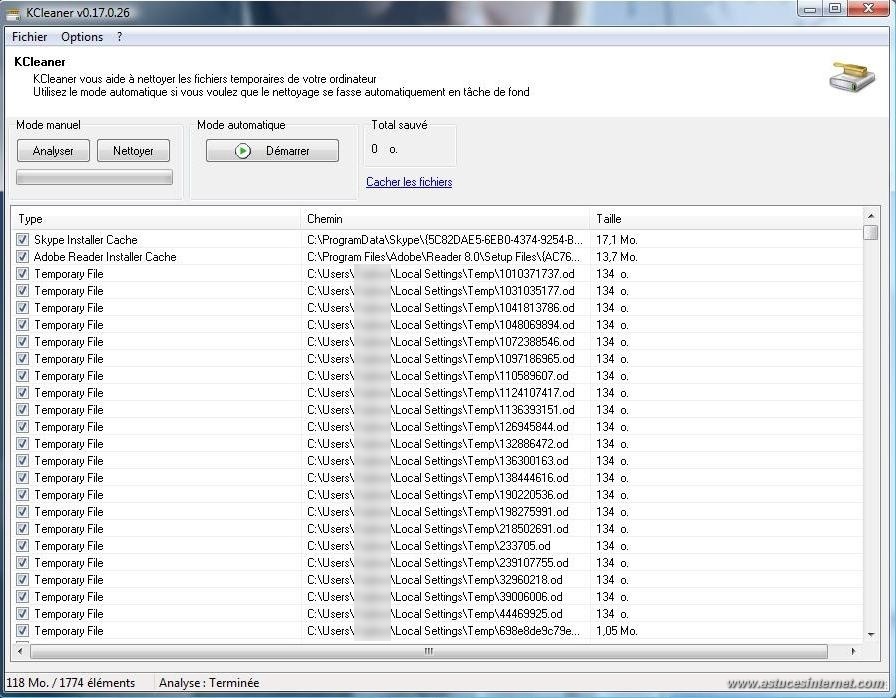The height and width of the screenshot is (698, 896).
Task: Click path ending Temp\698e8de9c79e...
Action: click(443, 631)
